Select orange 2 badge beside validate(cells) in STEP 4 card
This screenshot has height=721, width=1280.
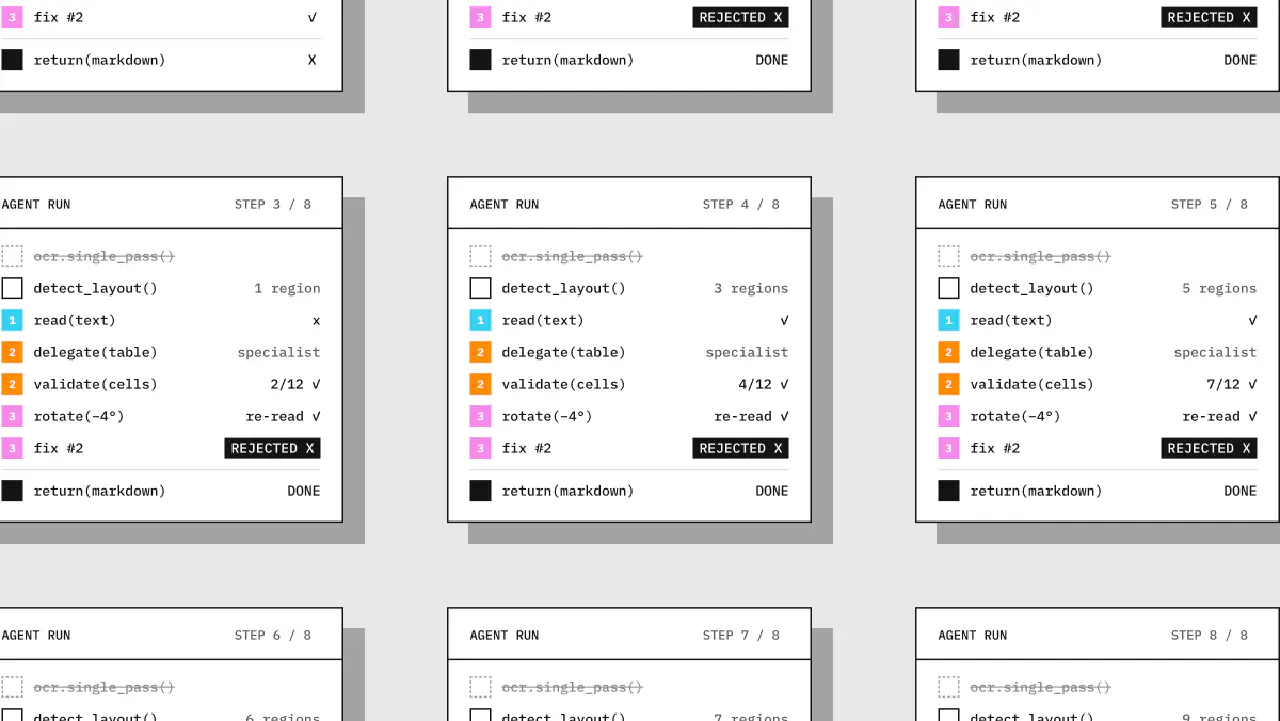tap(480, 384)
